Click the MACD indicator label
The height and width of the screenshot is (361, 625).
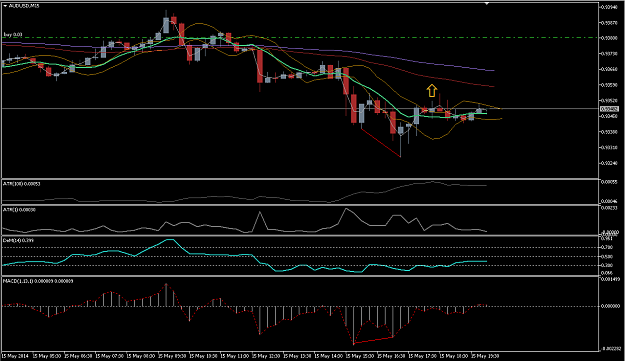coord(38,281)
